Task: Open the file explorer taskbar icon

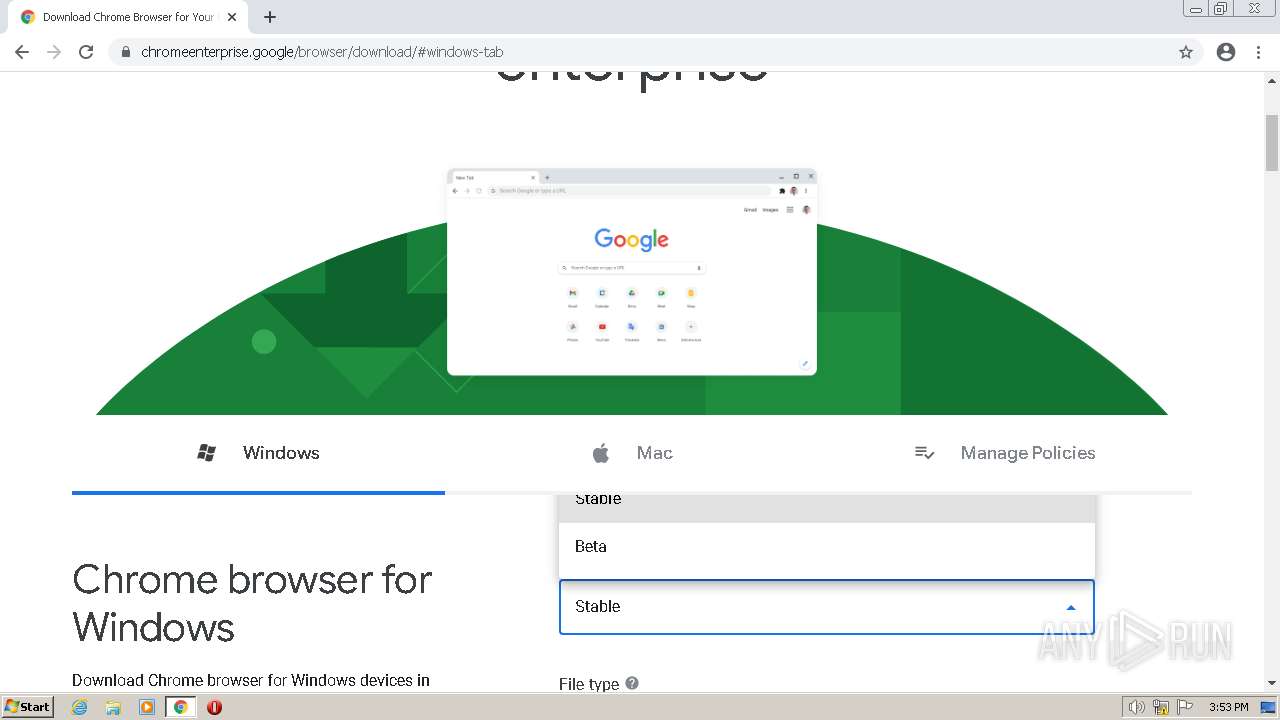Action: click(113, 707)
